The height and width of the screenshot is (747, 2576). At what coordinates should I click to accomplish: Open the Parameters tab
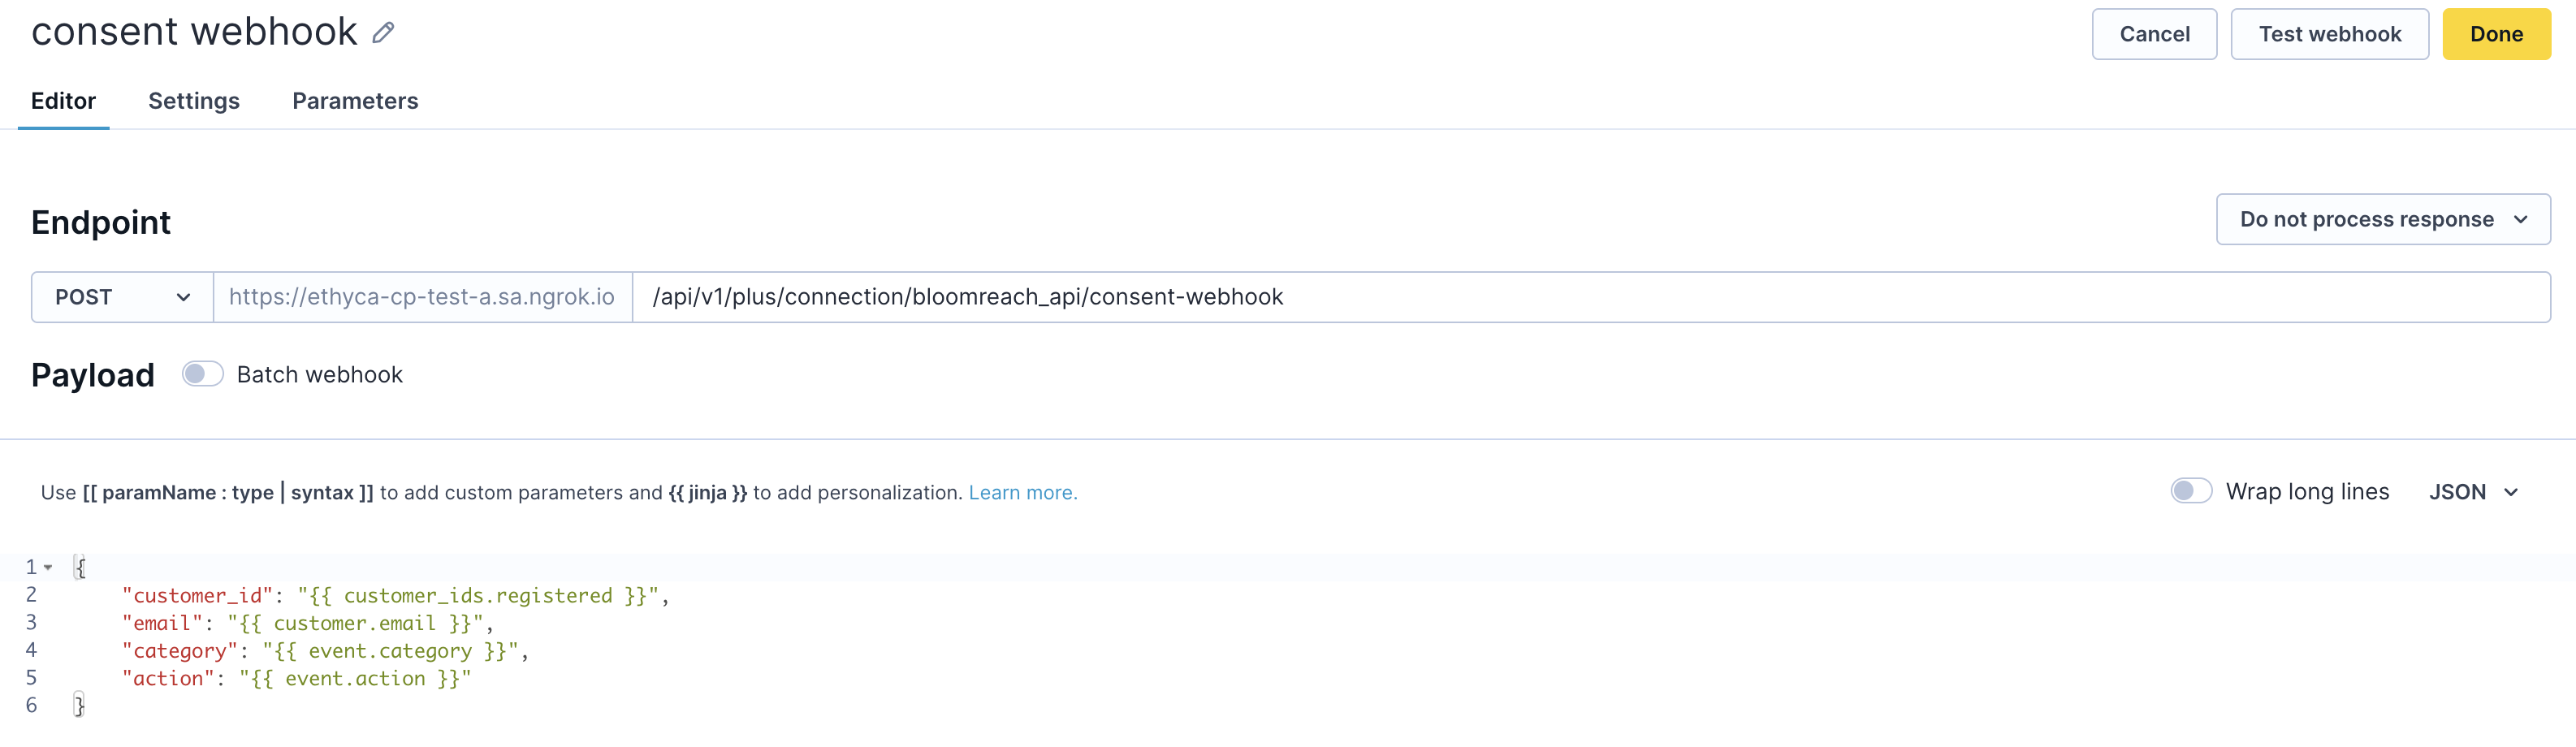(355, 101)
